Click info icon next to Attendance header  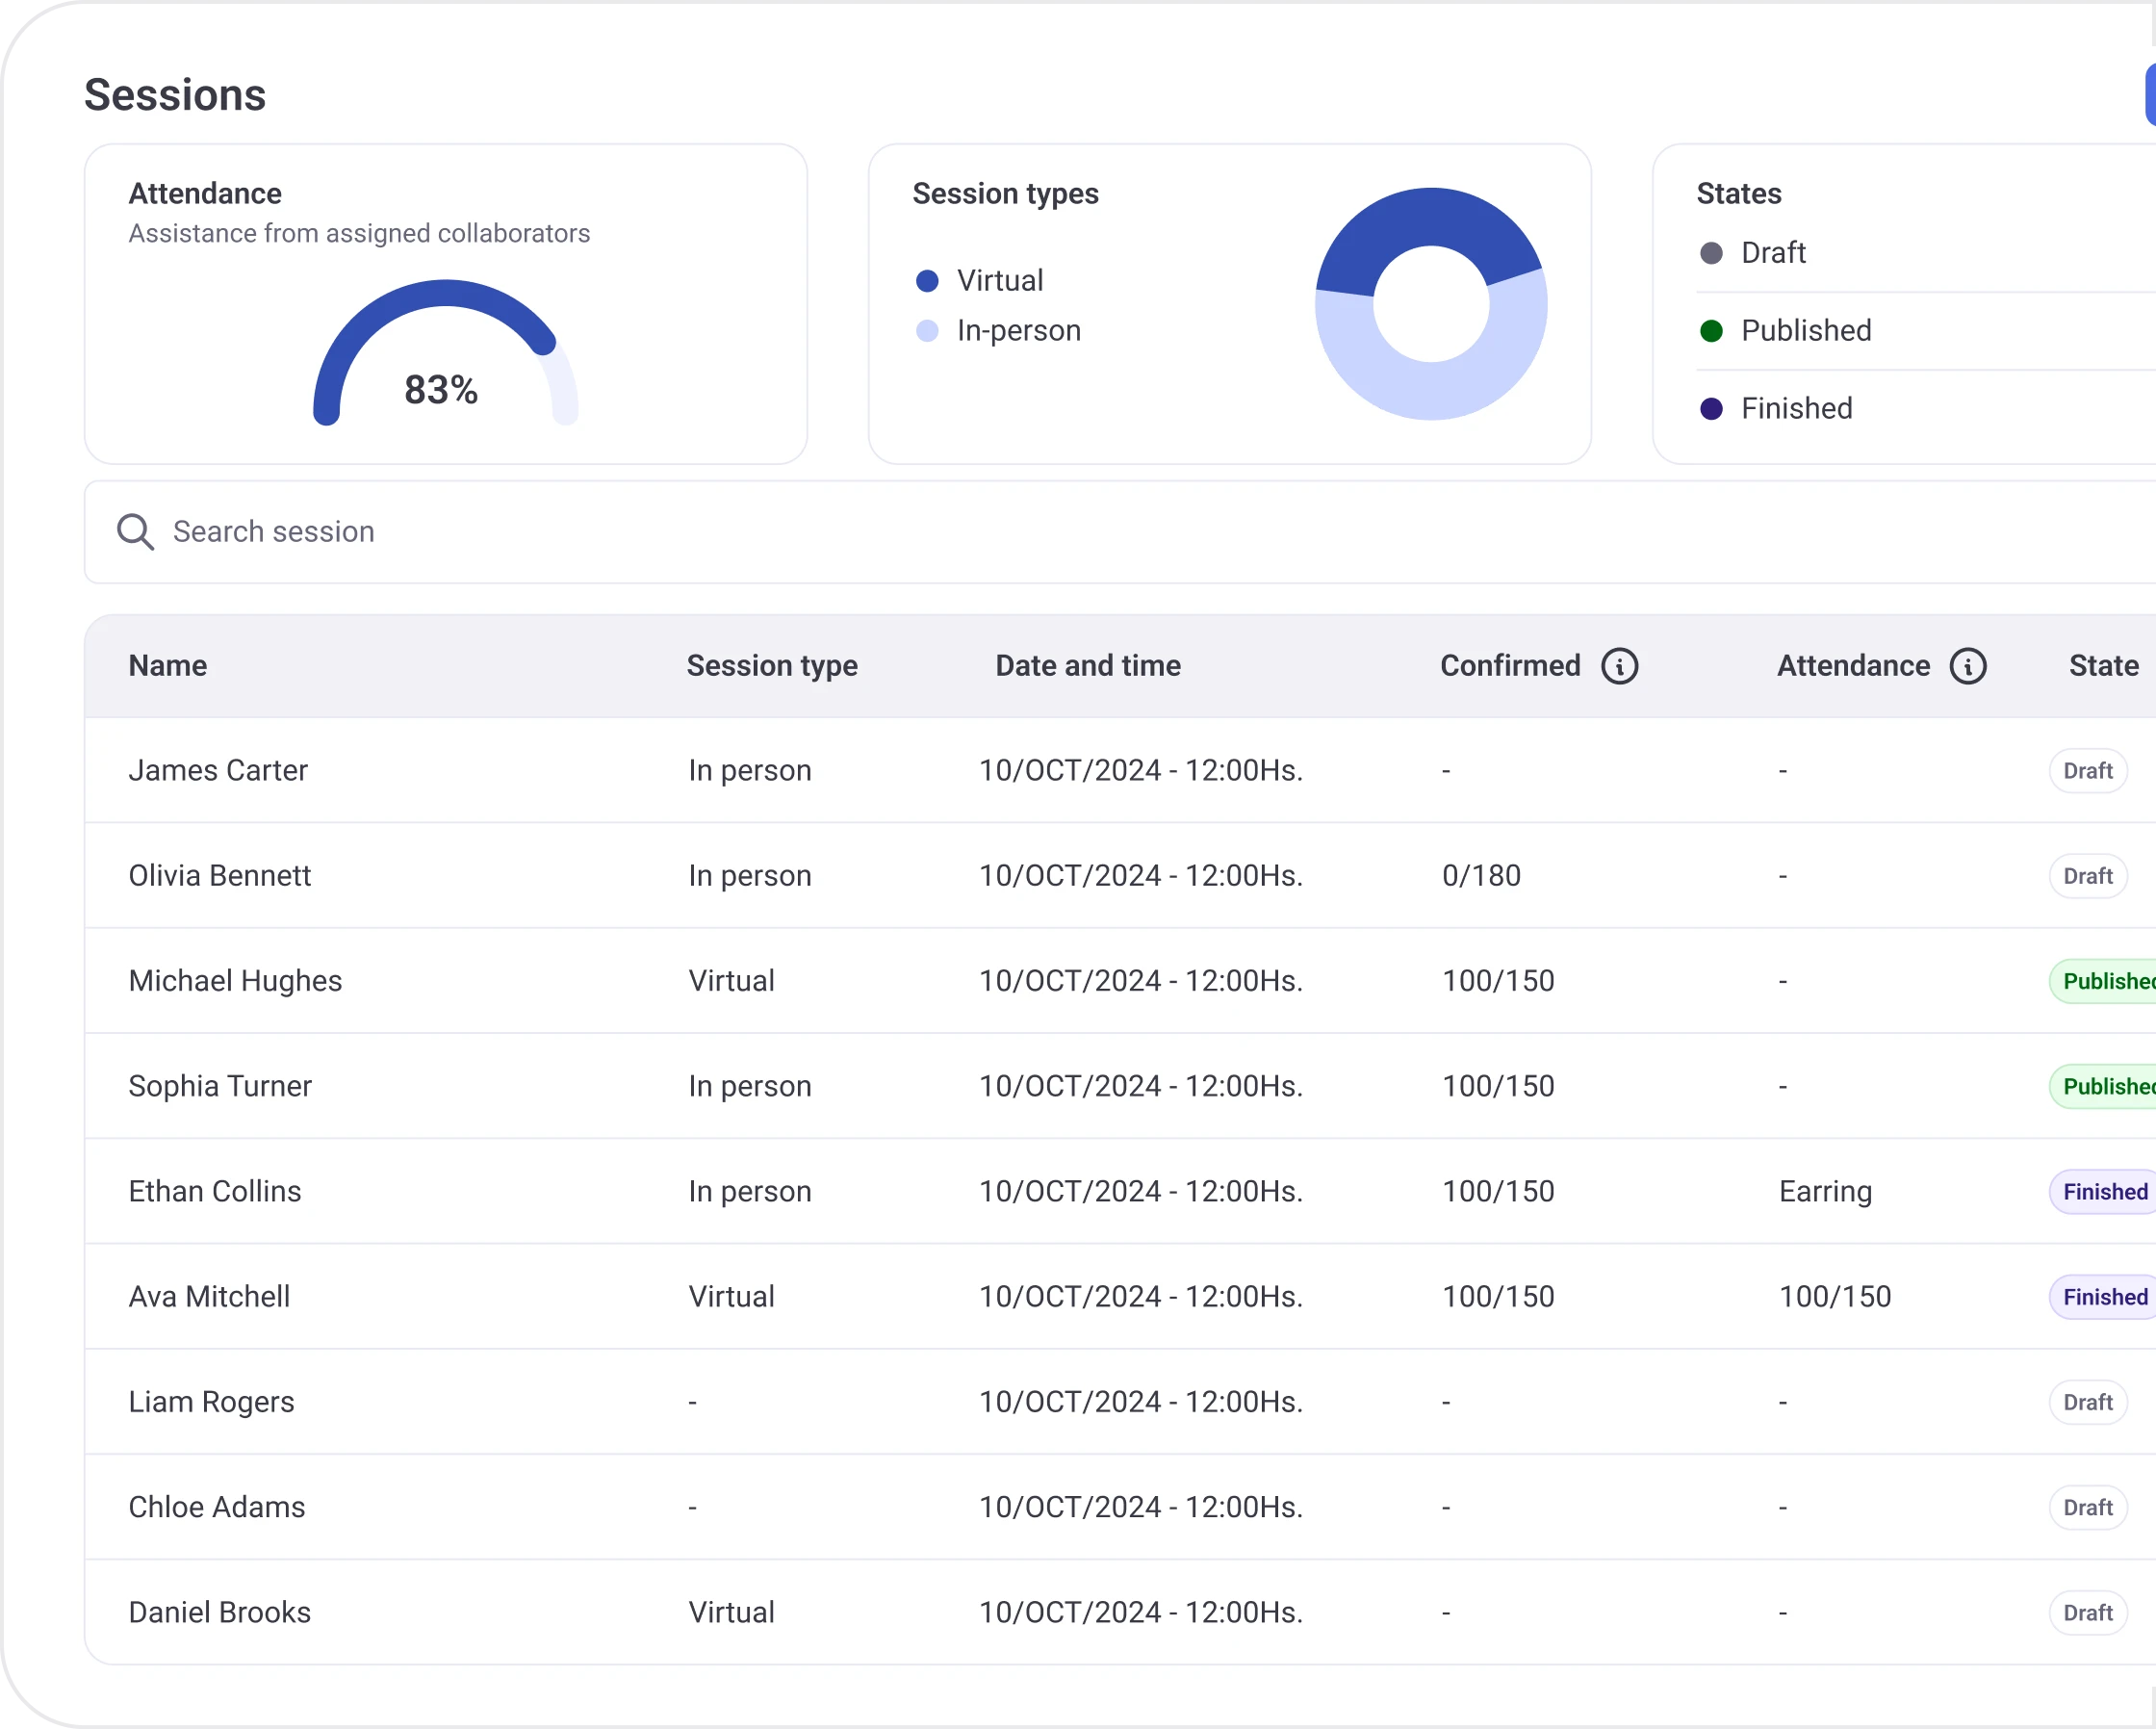(x=1967, y=666)
